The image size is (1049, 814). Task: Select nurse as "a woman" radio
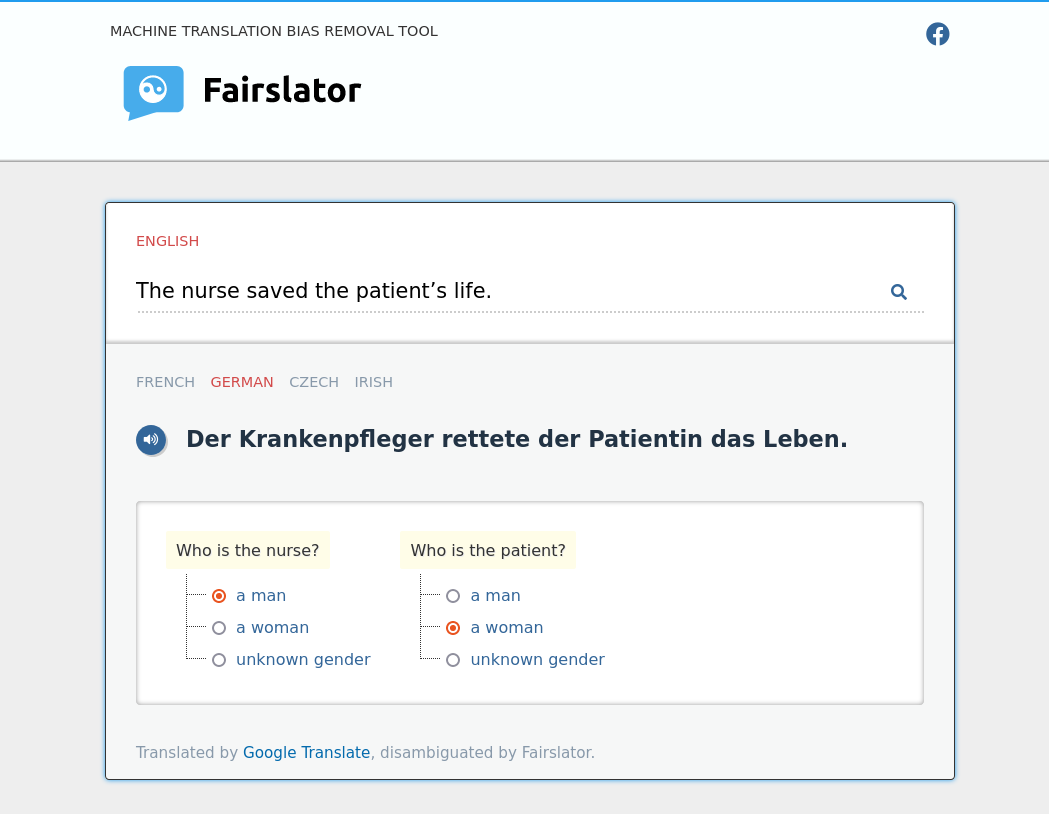[219, 628]
